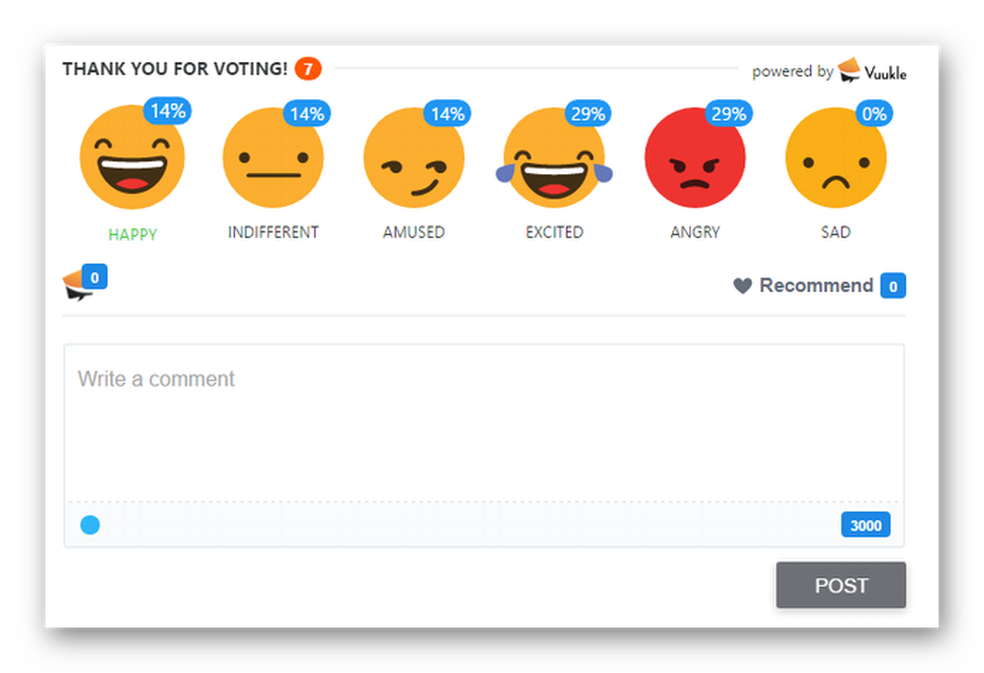
Task: Focus the Write a comment field
Action: (x=484, y=420)
